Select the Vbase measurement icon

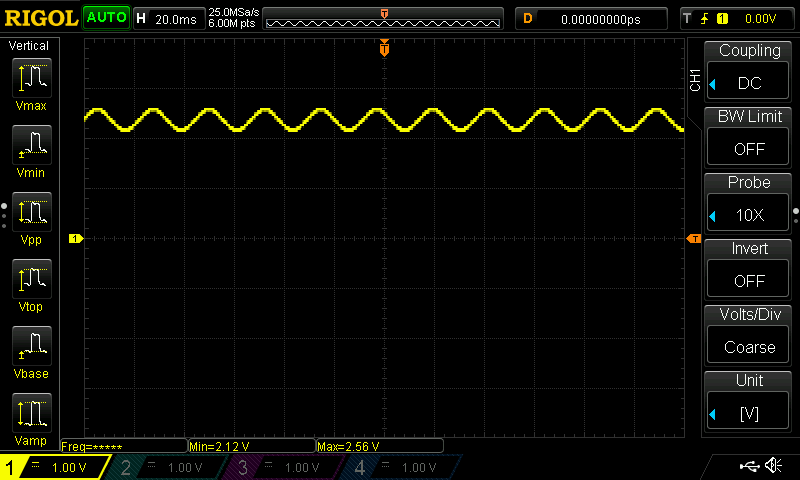(x=32, y=346)
